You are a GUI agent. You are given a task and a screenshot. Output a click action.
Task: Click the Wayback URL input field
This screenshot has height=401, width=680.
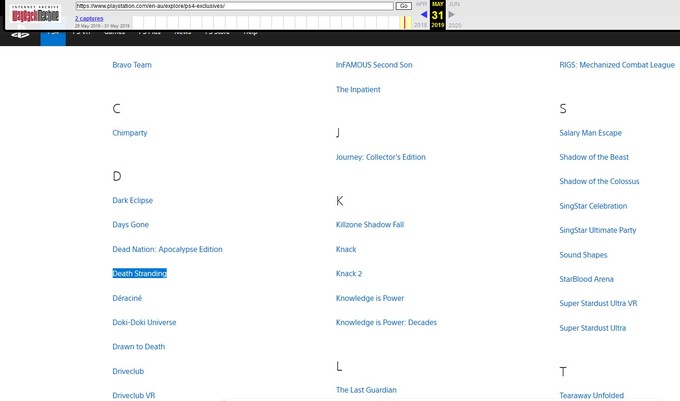click(x=234, y=6)
